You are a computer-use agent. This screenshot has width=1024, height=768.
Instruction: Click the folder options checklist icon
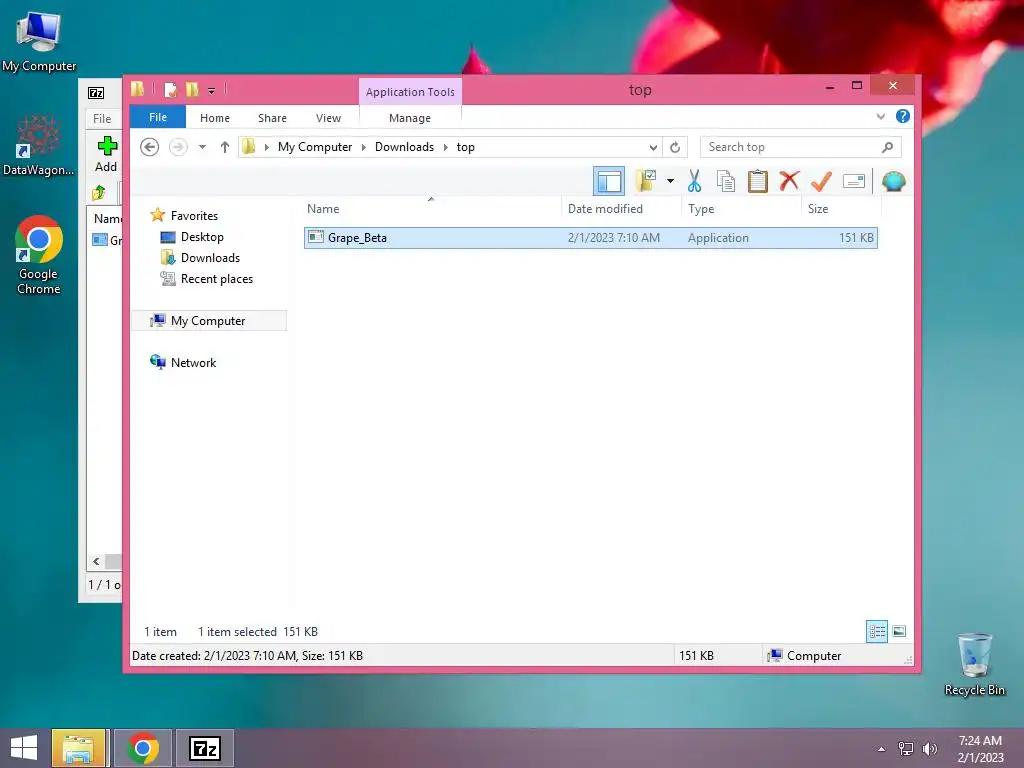[x=646, y=181]
